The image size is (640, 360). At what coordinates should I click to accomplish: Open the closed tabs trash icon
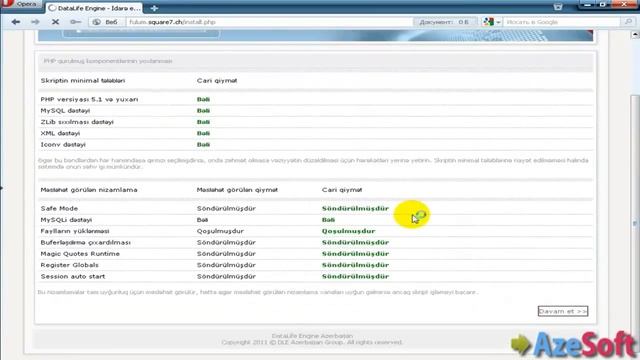(558, 7)
